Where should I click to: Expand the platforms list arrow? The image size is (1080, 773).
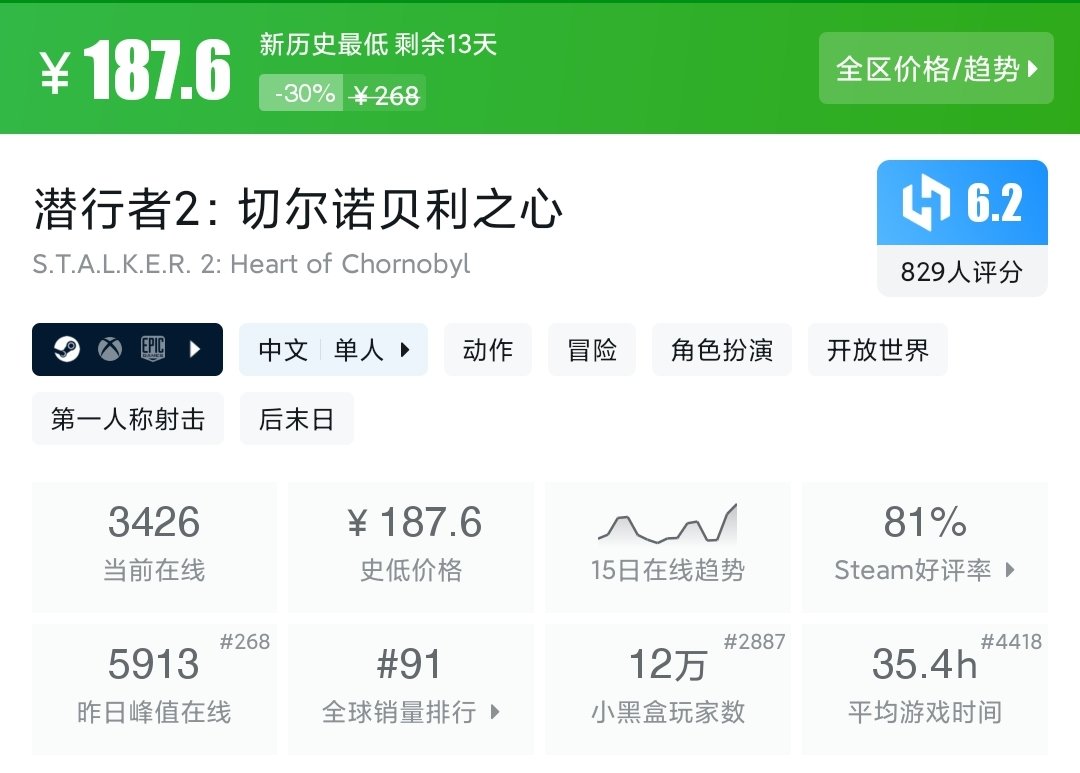(196, 349)
